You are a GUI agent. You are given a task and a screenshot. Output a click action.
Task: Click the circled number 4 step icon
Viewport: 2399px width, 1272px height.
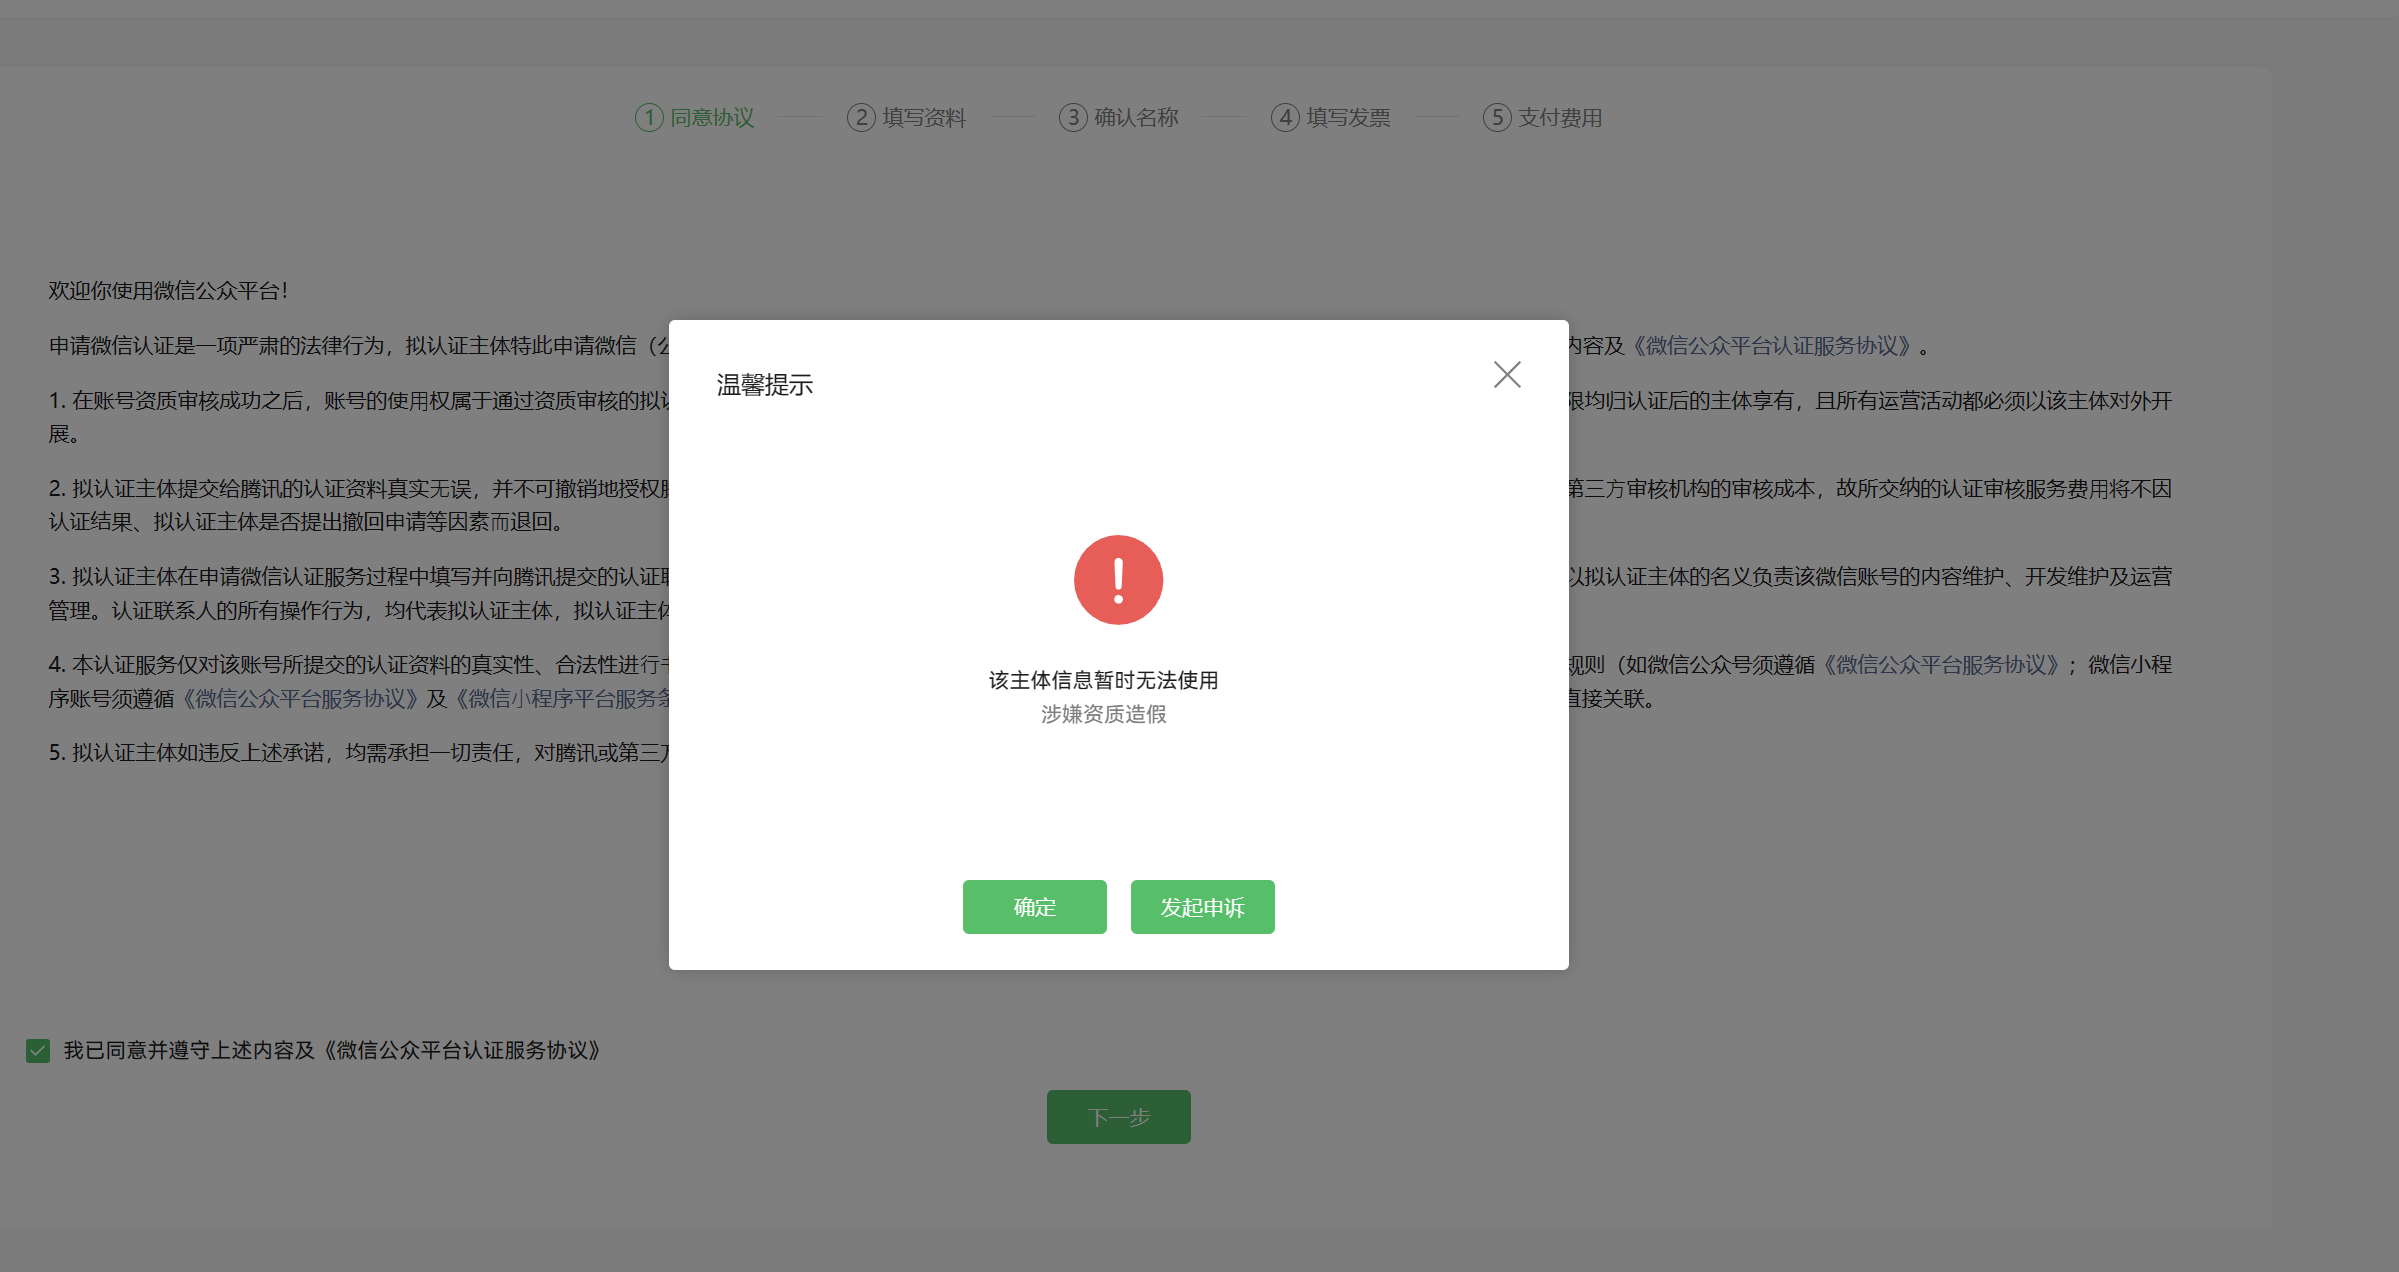click(1285, 118)
